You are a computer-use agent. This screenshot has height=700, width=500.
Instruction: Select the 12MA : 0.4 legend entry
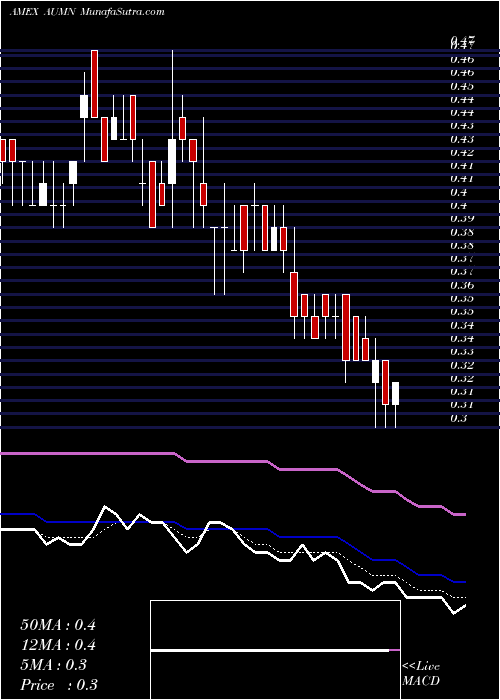click(58, 645)
